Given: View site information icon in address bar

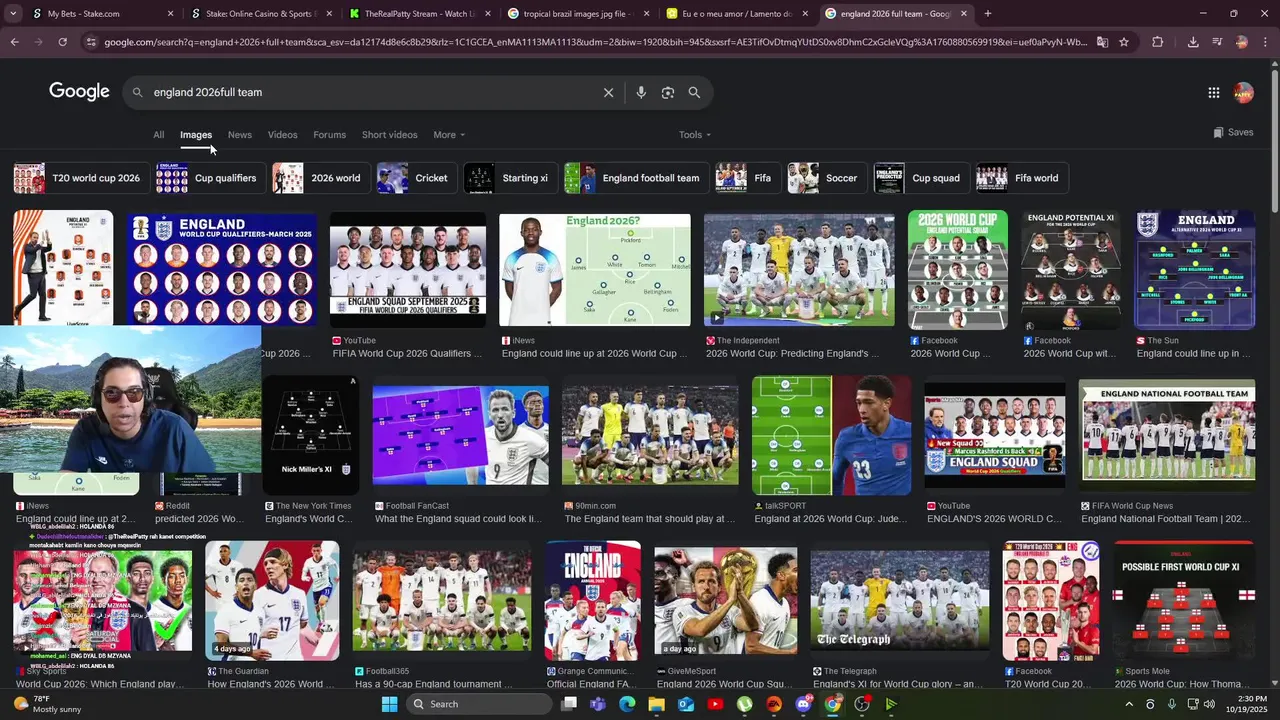Looking at the screenshot, I should 91,42.
